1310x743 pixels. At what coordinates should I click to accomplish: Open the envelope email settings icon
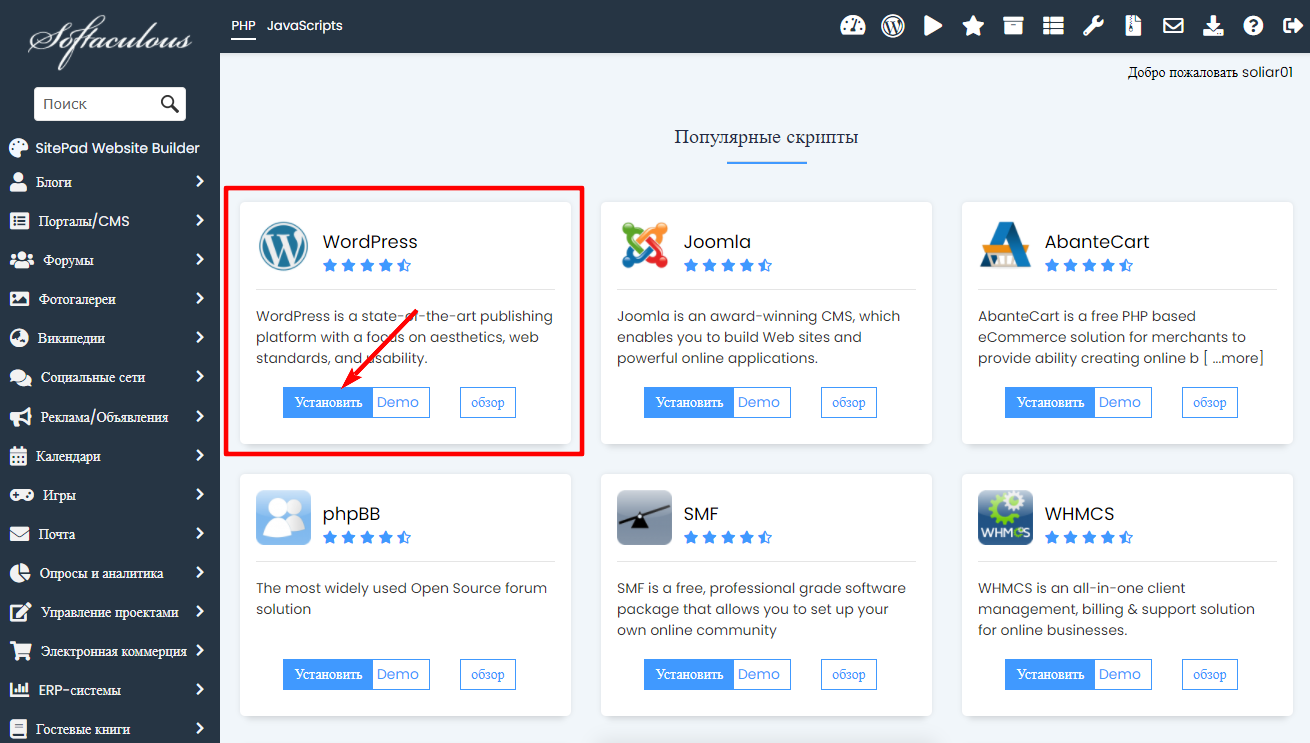pos(1173,26)
